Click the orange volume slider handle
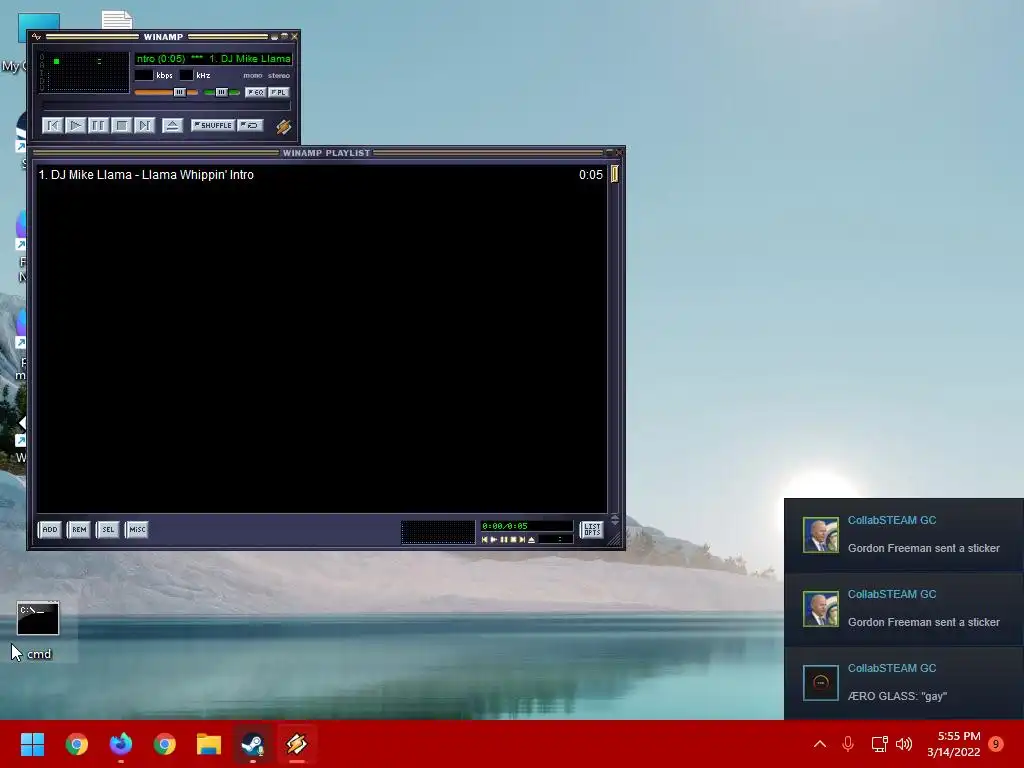 point(179,92)
